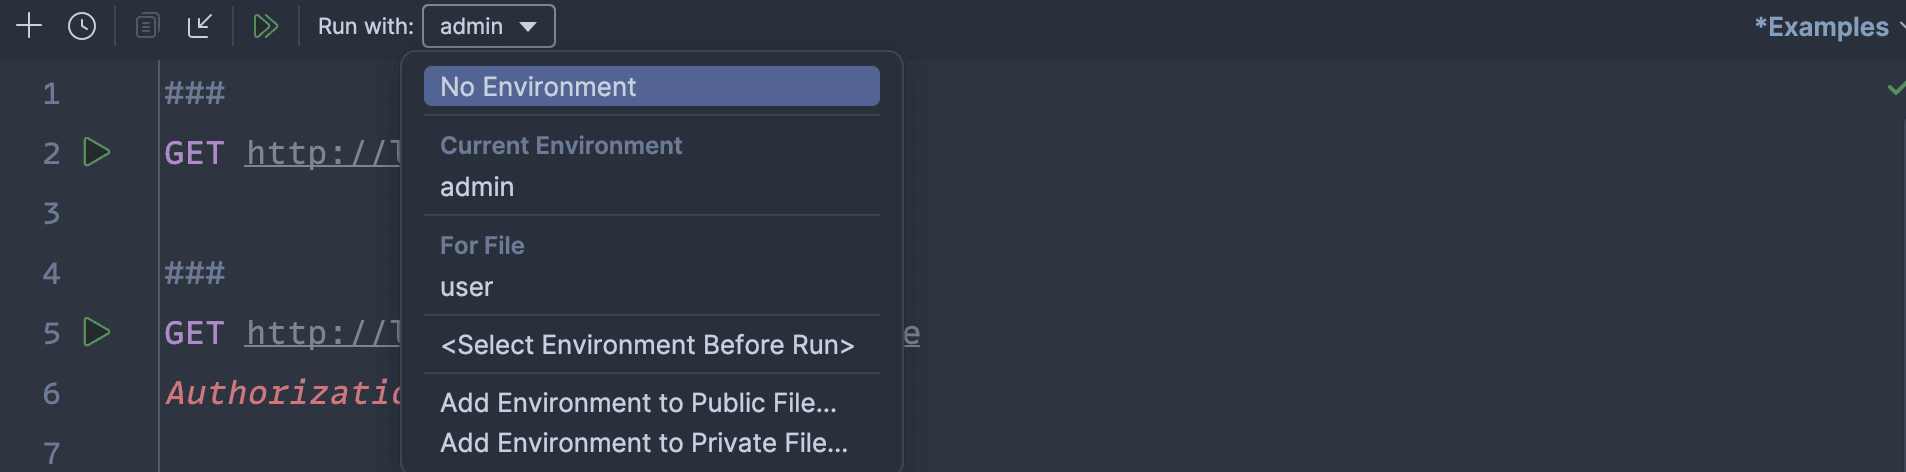Click the plus icon to add request
The image size is (1906, 472).
pyautogui.click(x=29, y=26)
